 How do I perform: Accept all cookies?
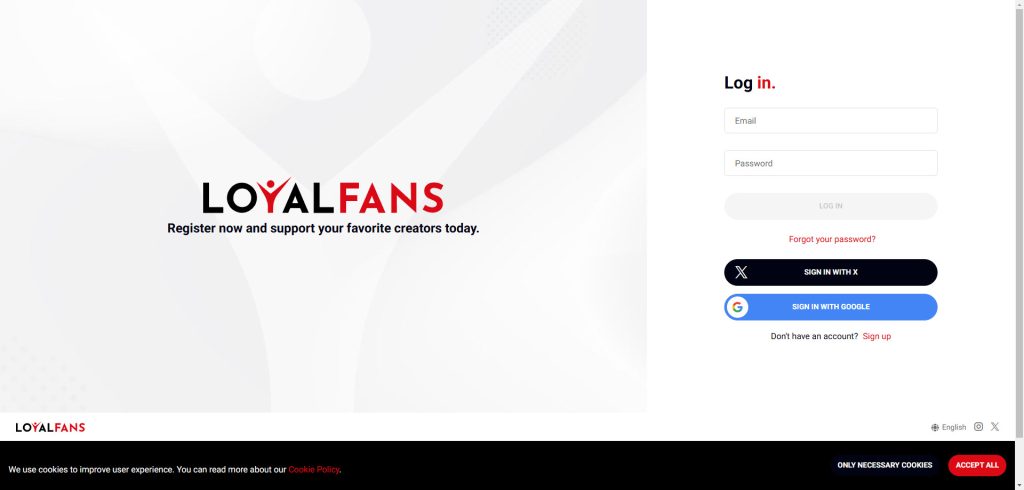(x=977, y=465)
